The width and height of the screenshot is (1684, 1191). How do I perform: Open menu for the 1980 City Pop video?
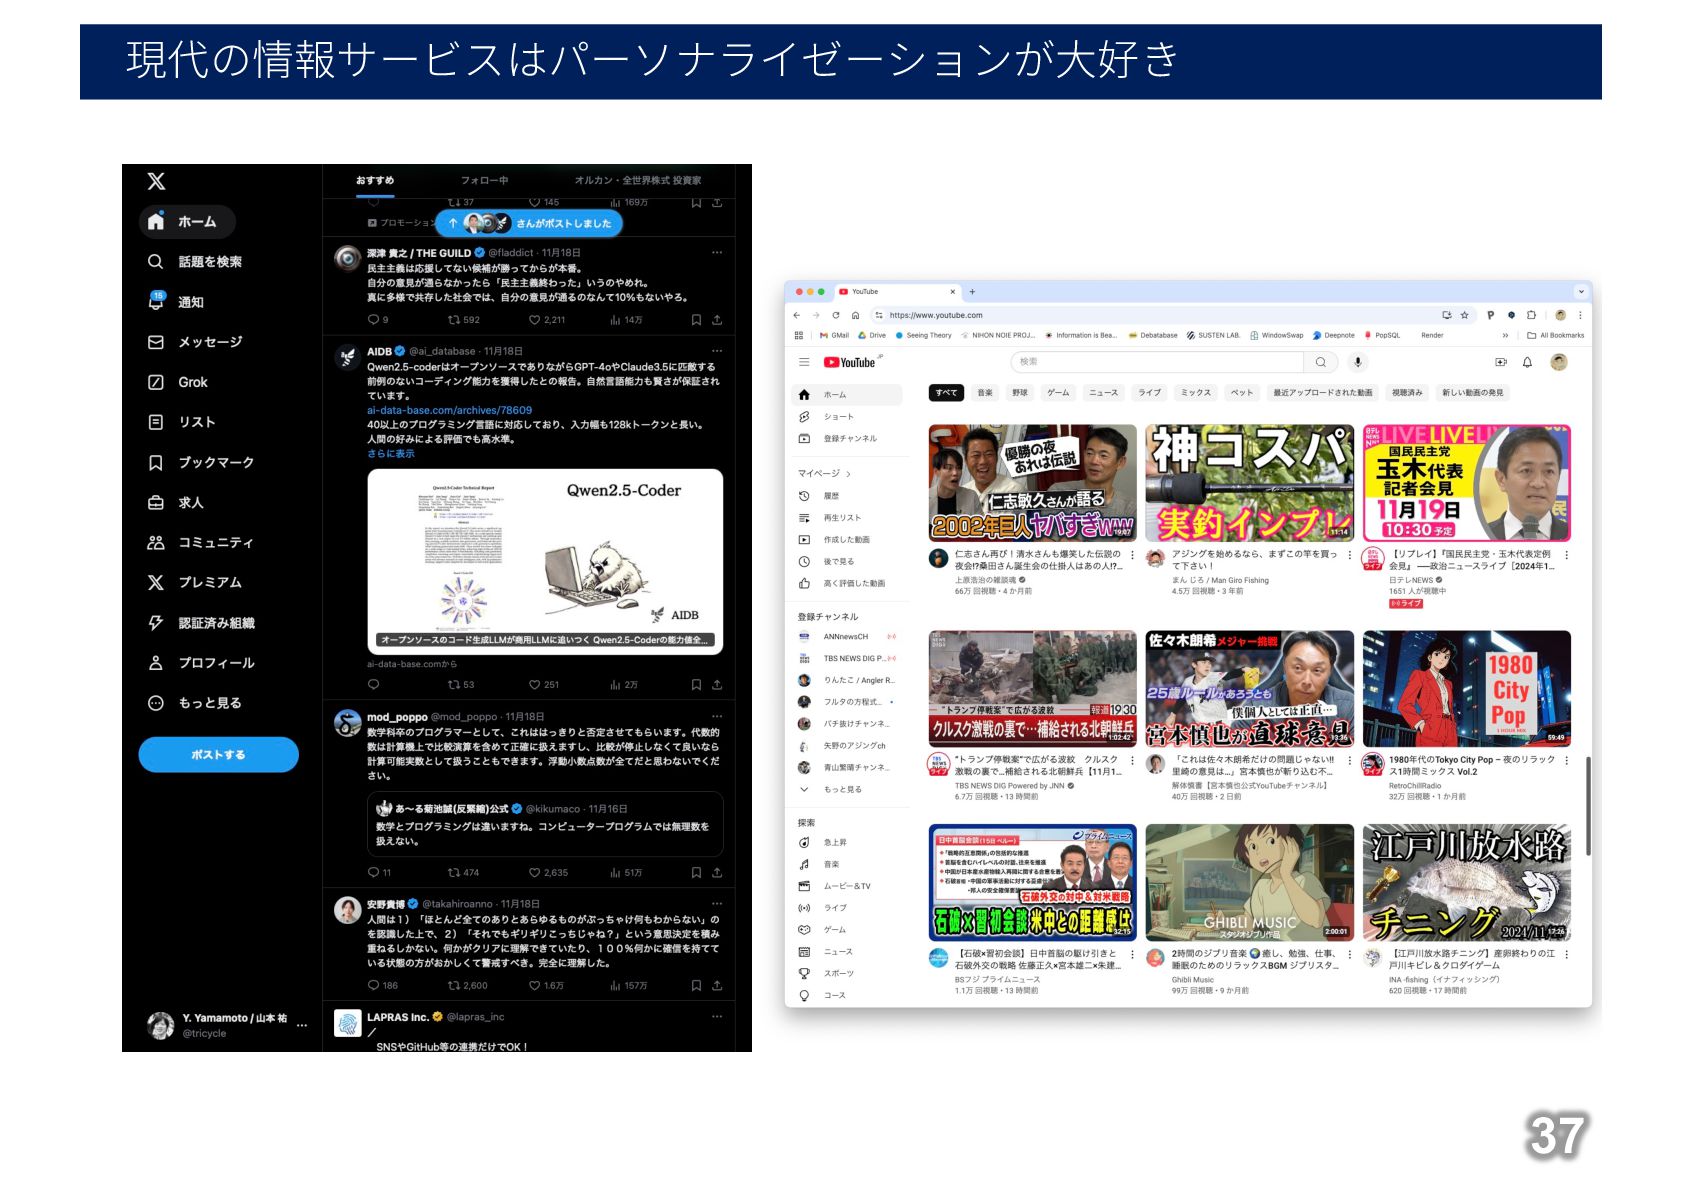(x=1566, y=761)
